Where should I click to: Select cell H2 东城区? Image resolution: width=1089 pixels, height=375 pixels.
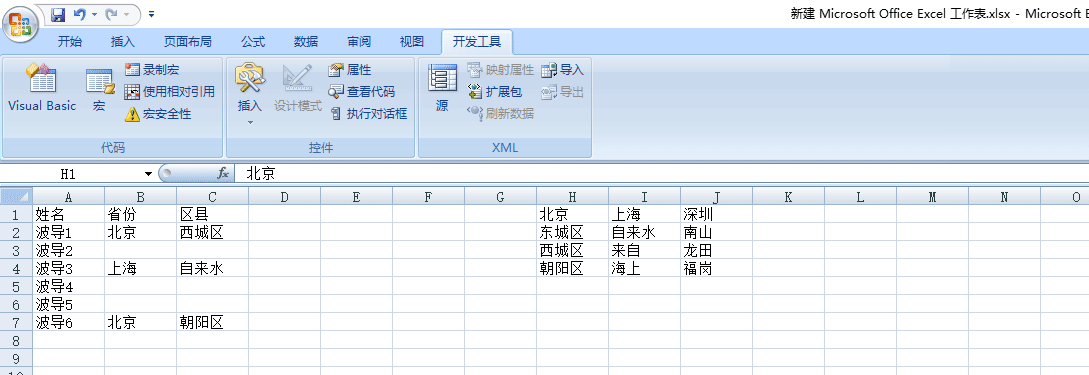572,232
